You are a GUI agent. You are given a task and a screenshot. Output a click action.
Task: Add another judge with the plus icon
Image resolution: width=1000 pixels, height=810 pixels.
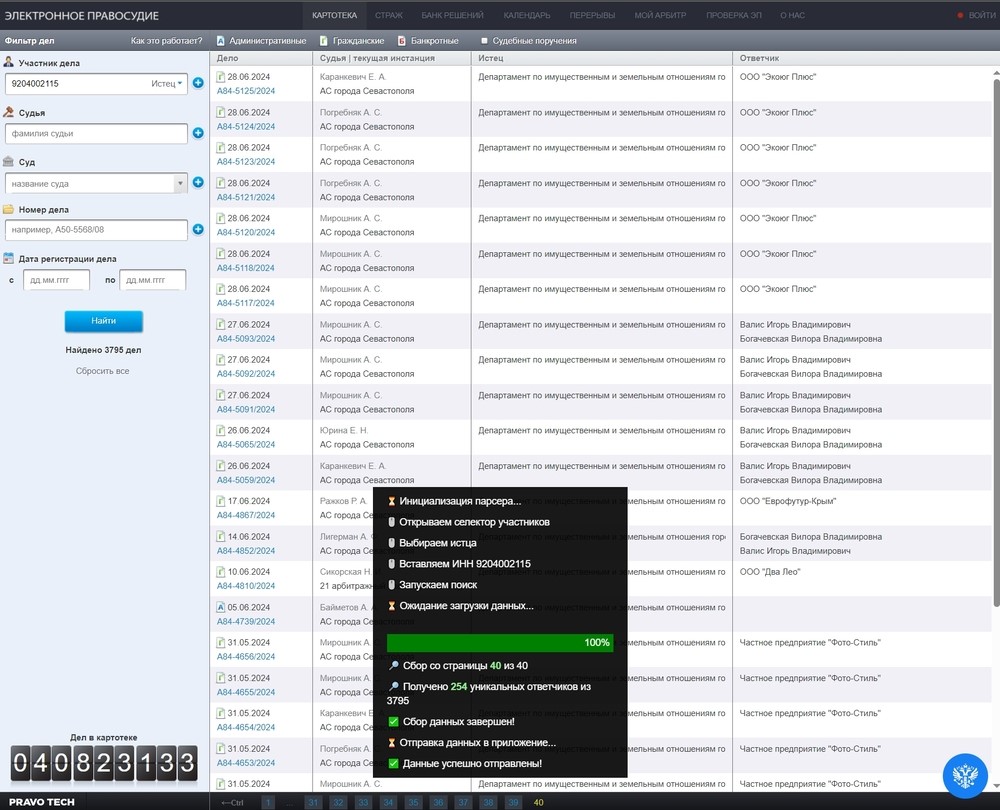click(x=198, y=133)
